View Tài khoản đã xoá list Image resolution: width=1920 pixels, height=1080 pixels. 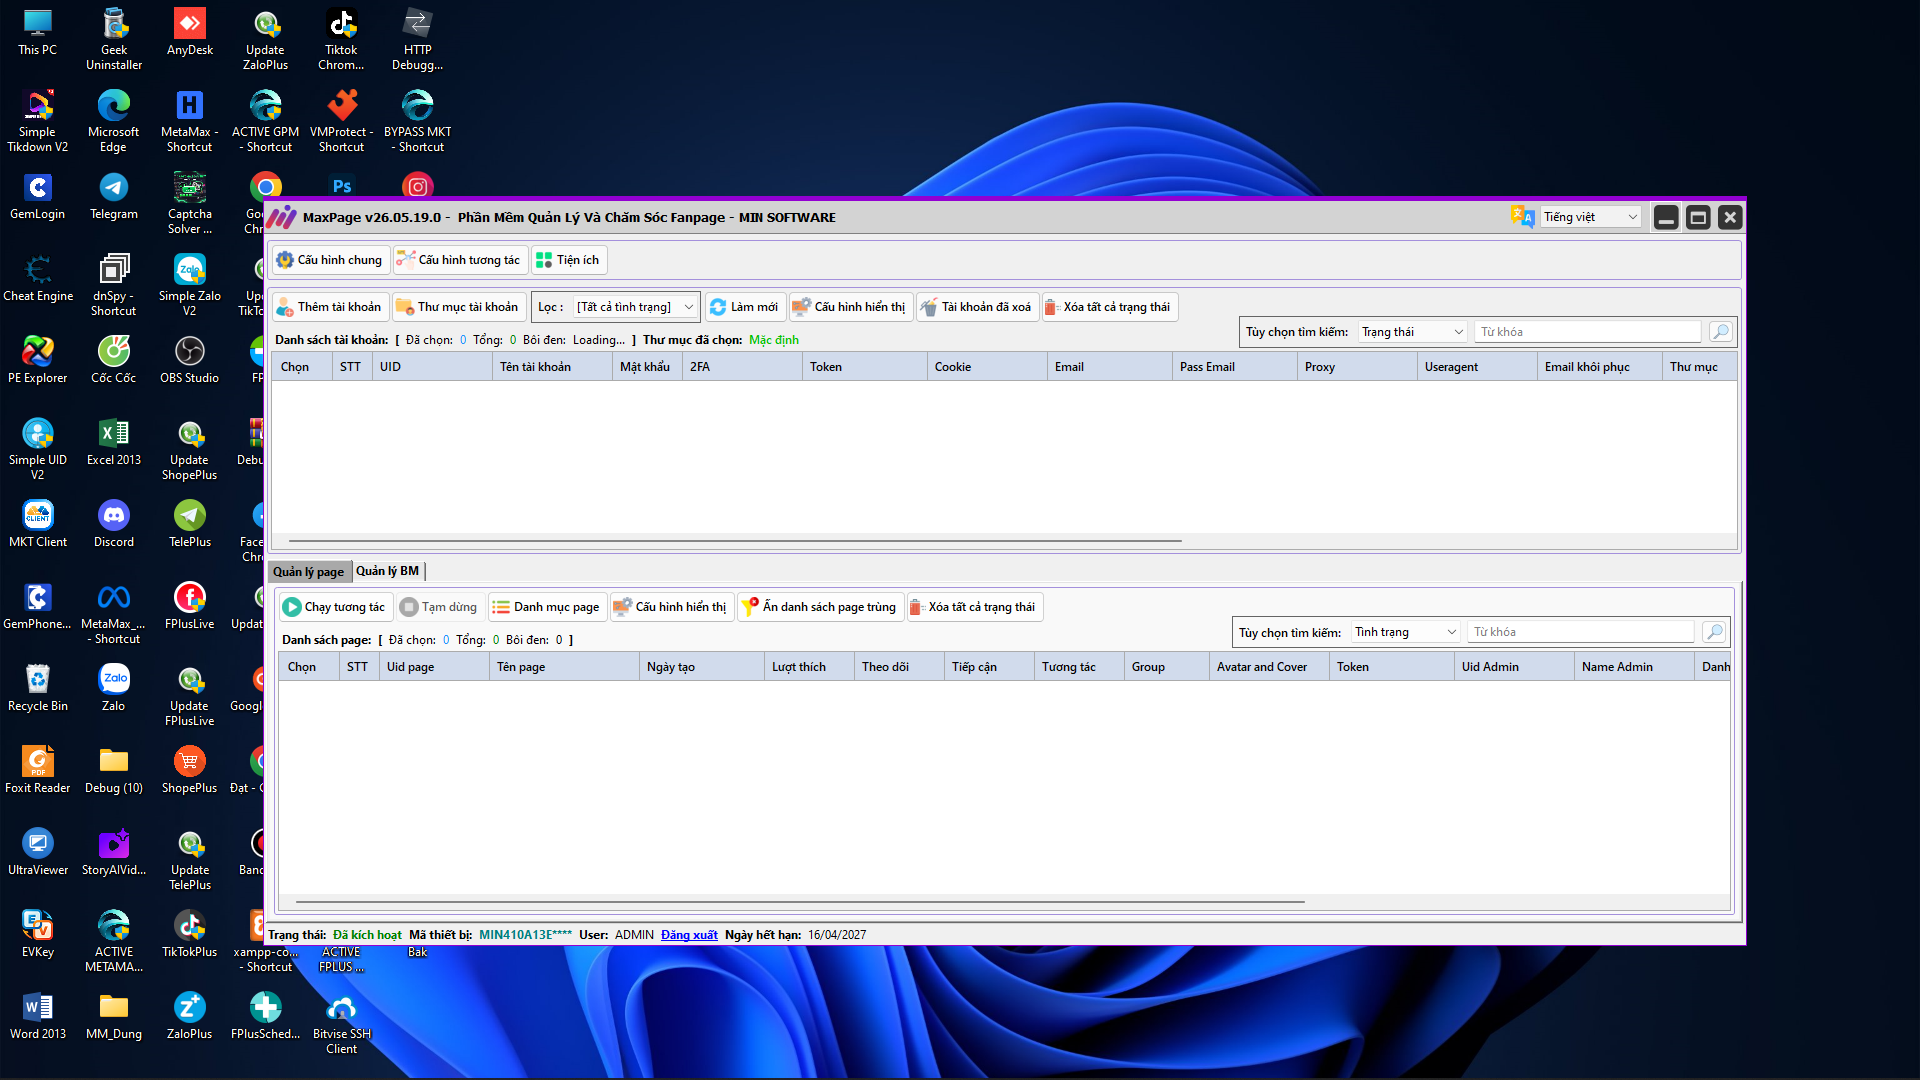pos(976,307)
